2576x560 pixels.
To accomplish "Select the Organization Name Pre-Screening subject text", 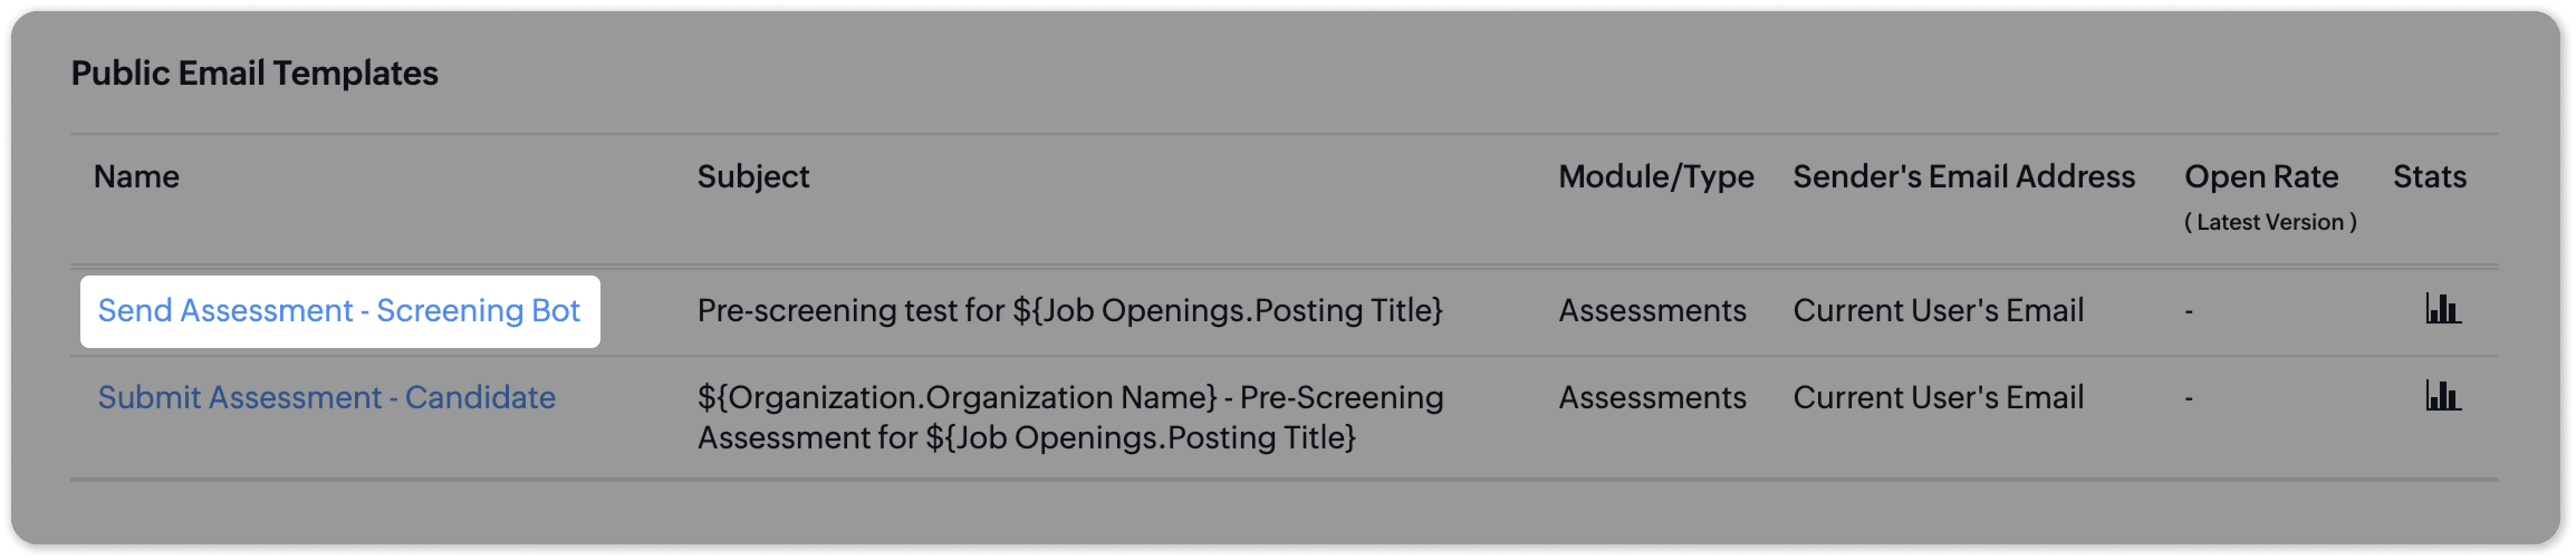I will tap(1070, 418).
